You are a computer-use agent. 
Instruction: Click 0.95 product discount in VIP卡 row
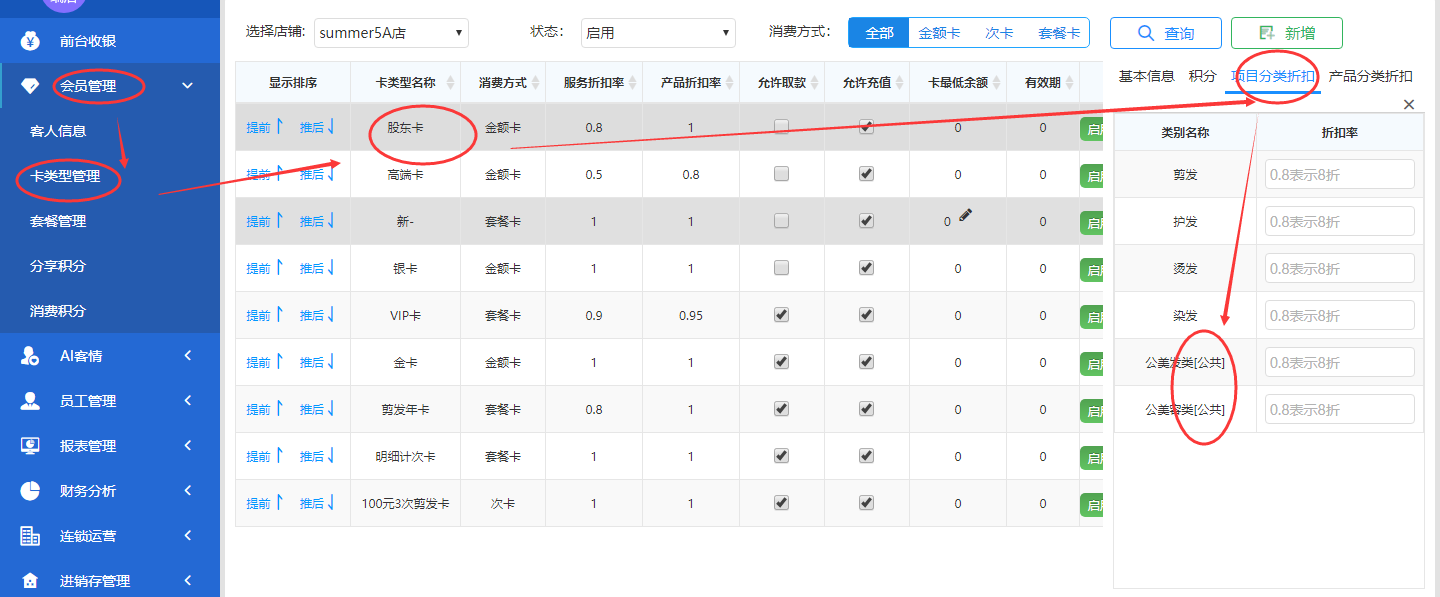tap(691, 315)
